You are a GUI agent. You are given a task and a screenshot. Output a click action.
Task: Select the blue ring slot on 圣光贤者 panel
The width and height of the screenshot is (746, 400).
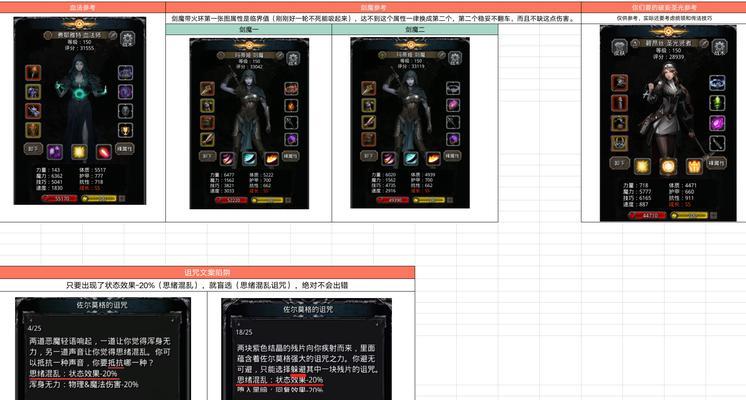point(717,83)
